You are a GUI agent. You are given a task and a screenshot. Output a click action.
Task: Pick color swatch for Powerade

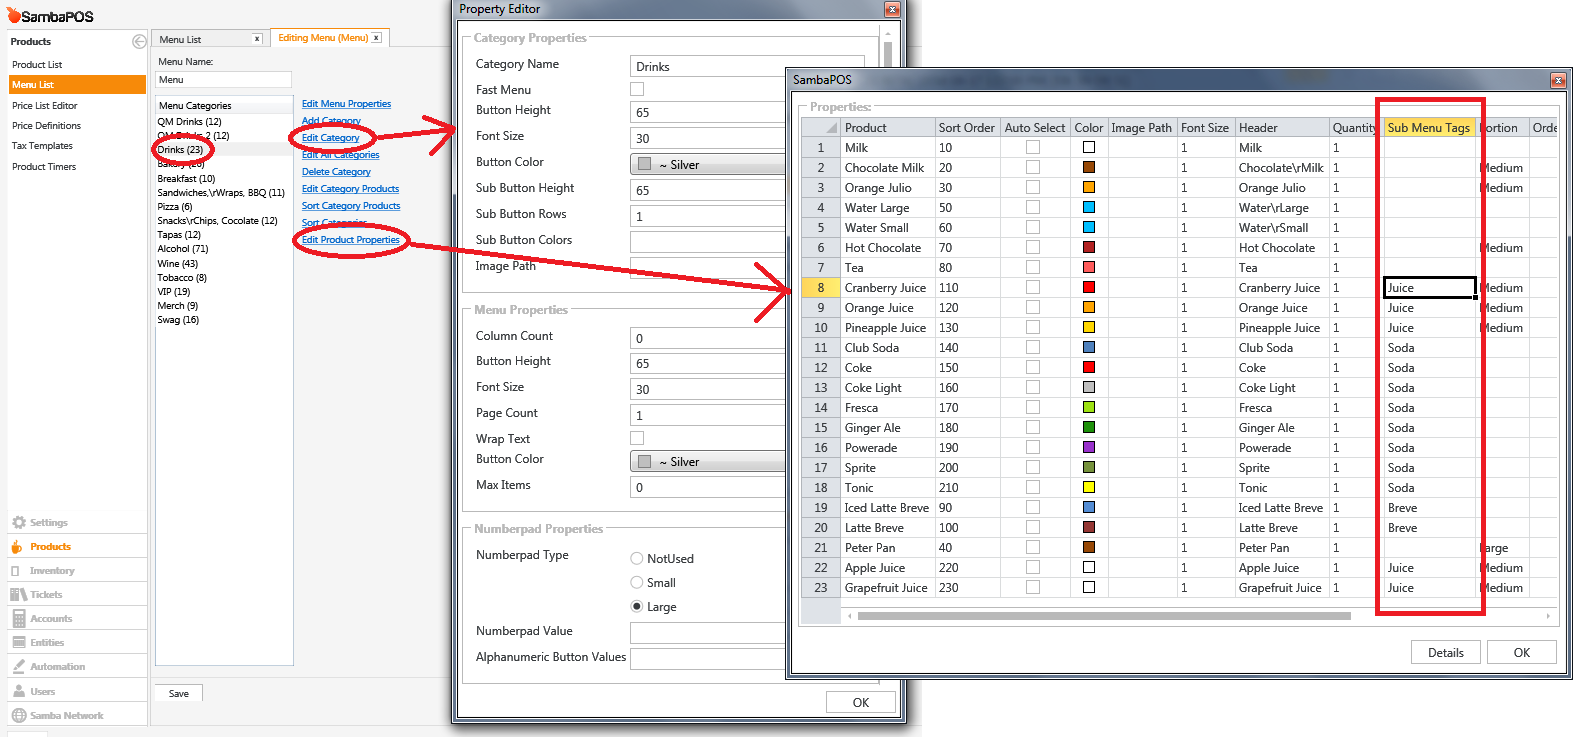(1089, 447)
